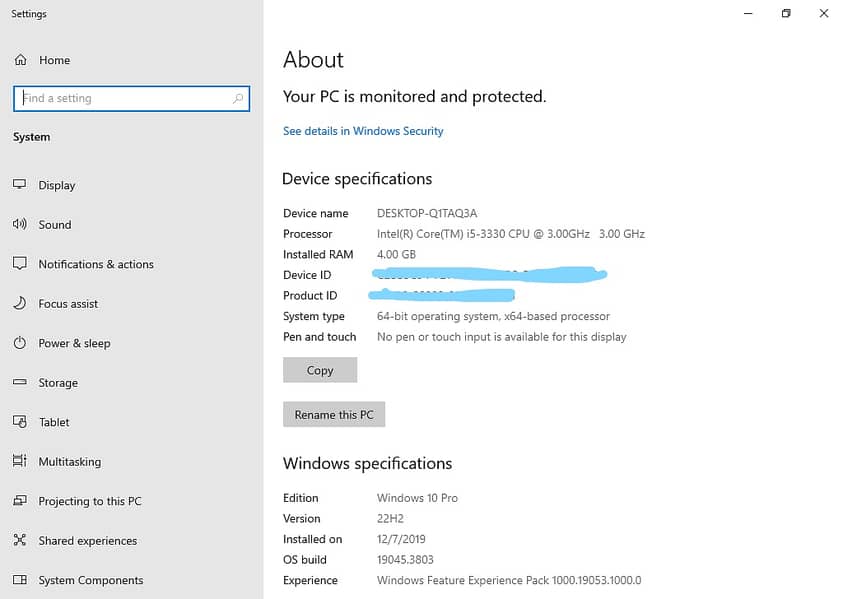The width and height of the screenshot is (843, 599).
Task: Click the OS build 19045.3803 value
Action: point(405,560)
